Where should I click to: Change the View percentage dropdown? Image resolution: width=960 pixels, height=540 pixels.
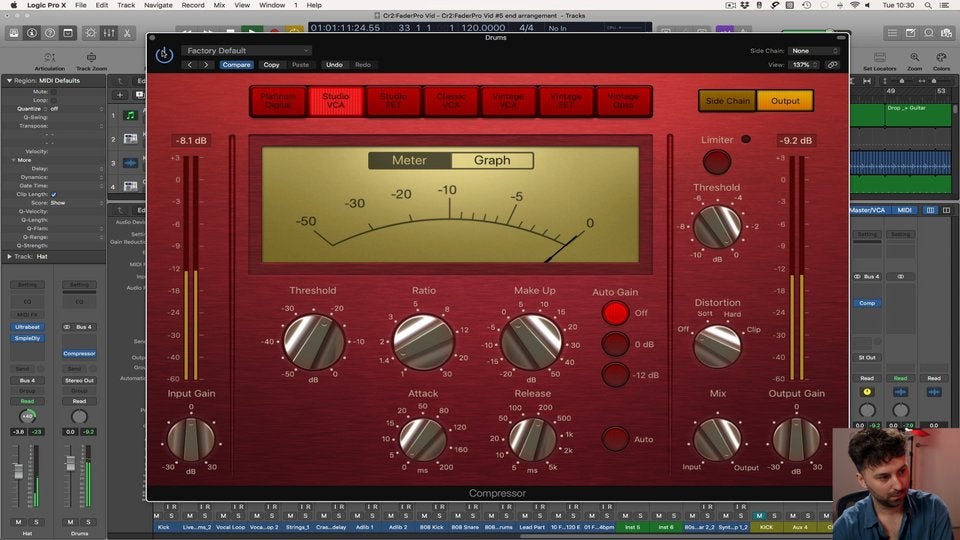[805, 64]
